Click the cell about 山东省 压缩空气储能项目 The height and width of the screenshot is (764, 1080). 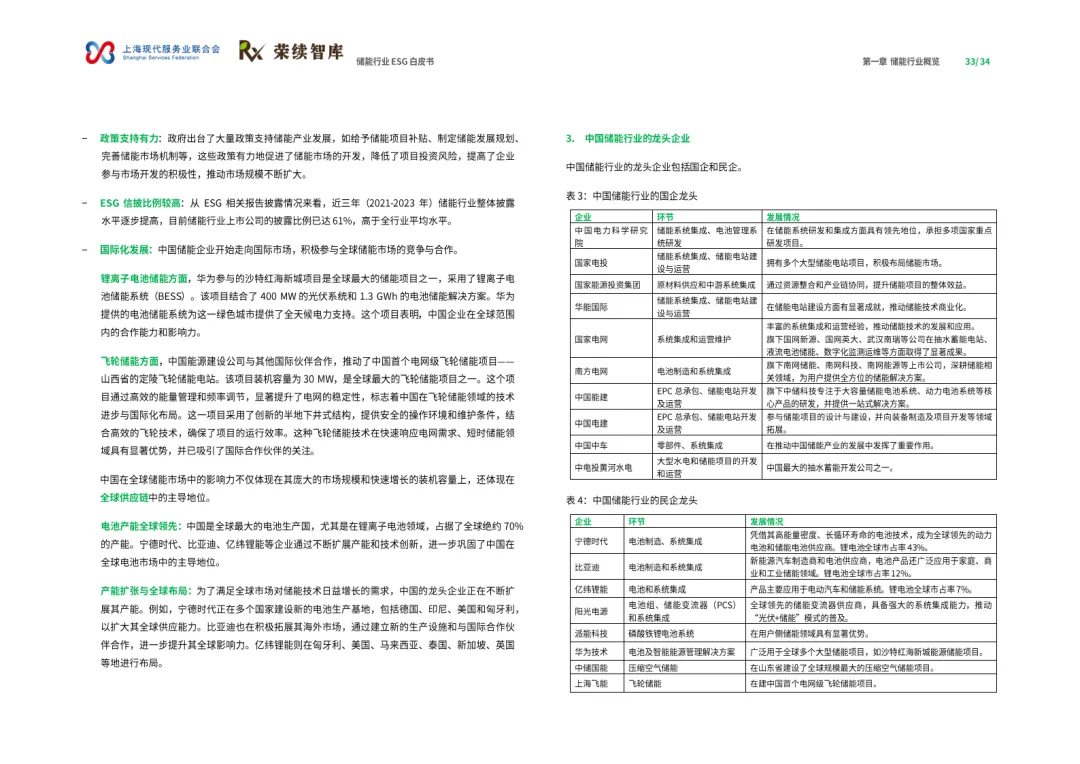tap(871, 668)
